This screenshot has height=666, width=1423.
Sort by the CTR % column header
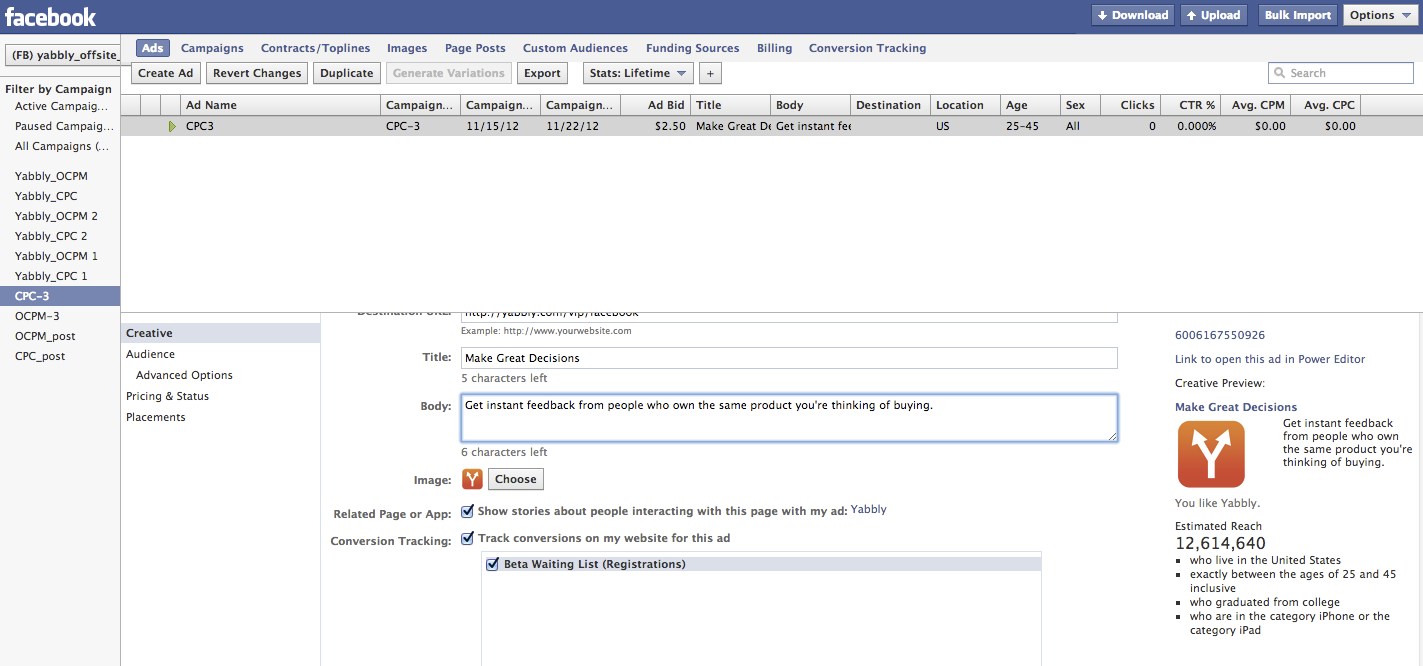click(x=1190, y=105)
